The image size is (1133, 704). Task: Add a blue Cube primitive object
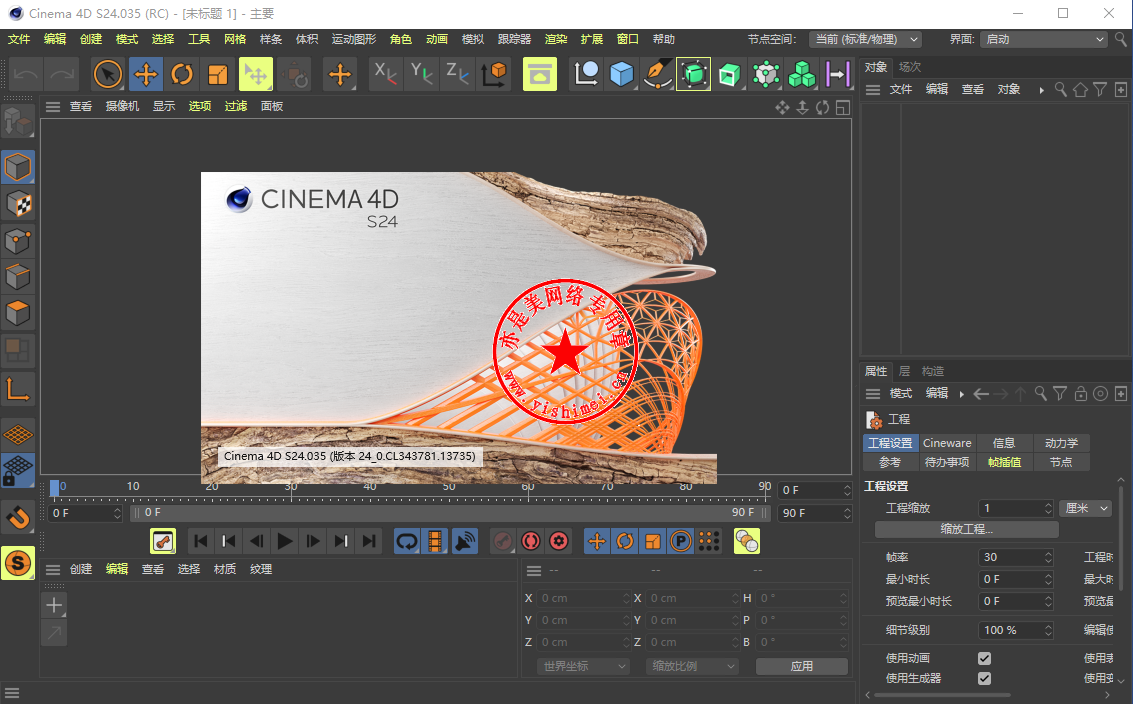coord(621,74)
